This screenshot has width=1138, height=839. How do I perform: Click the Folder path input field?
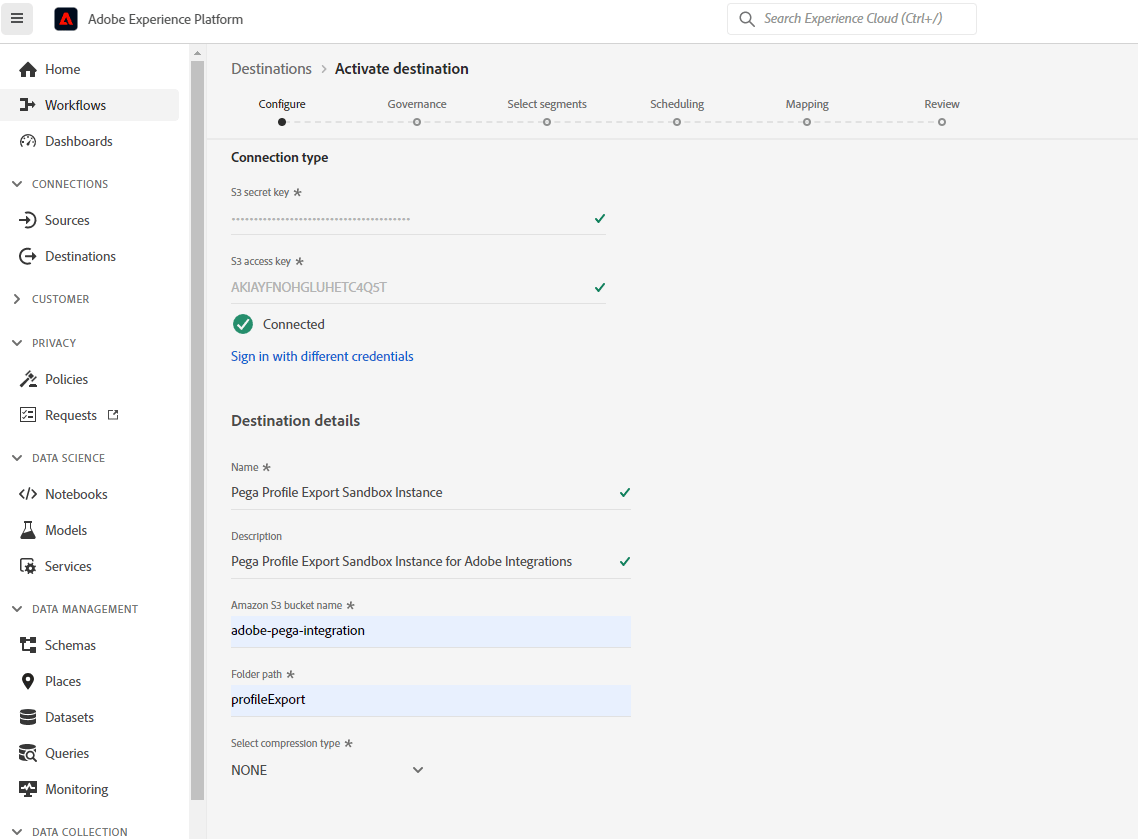coord(430,700)
